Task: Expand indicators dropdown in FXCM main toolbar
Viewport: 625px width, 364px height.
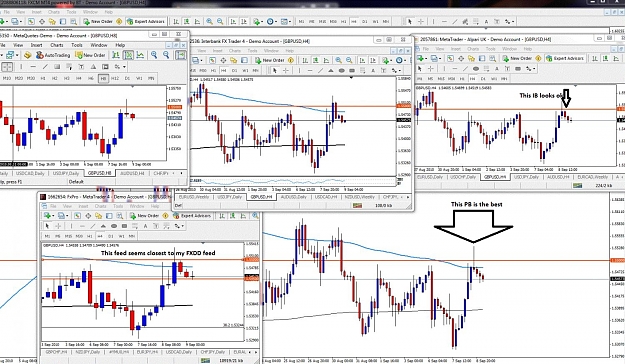Action: 261,22
